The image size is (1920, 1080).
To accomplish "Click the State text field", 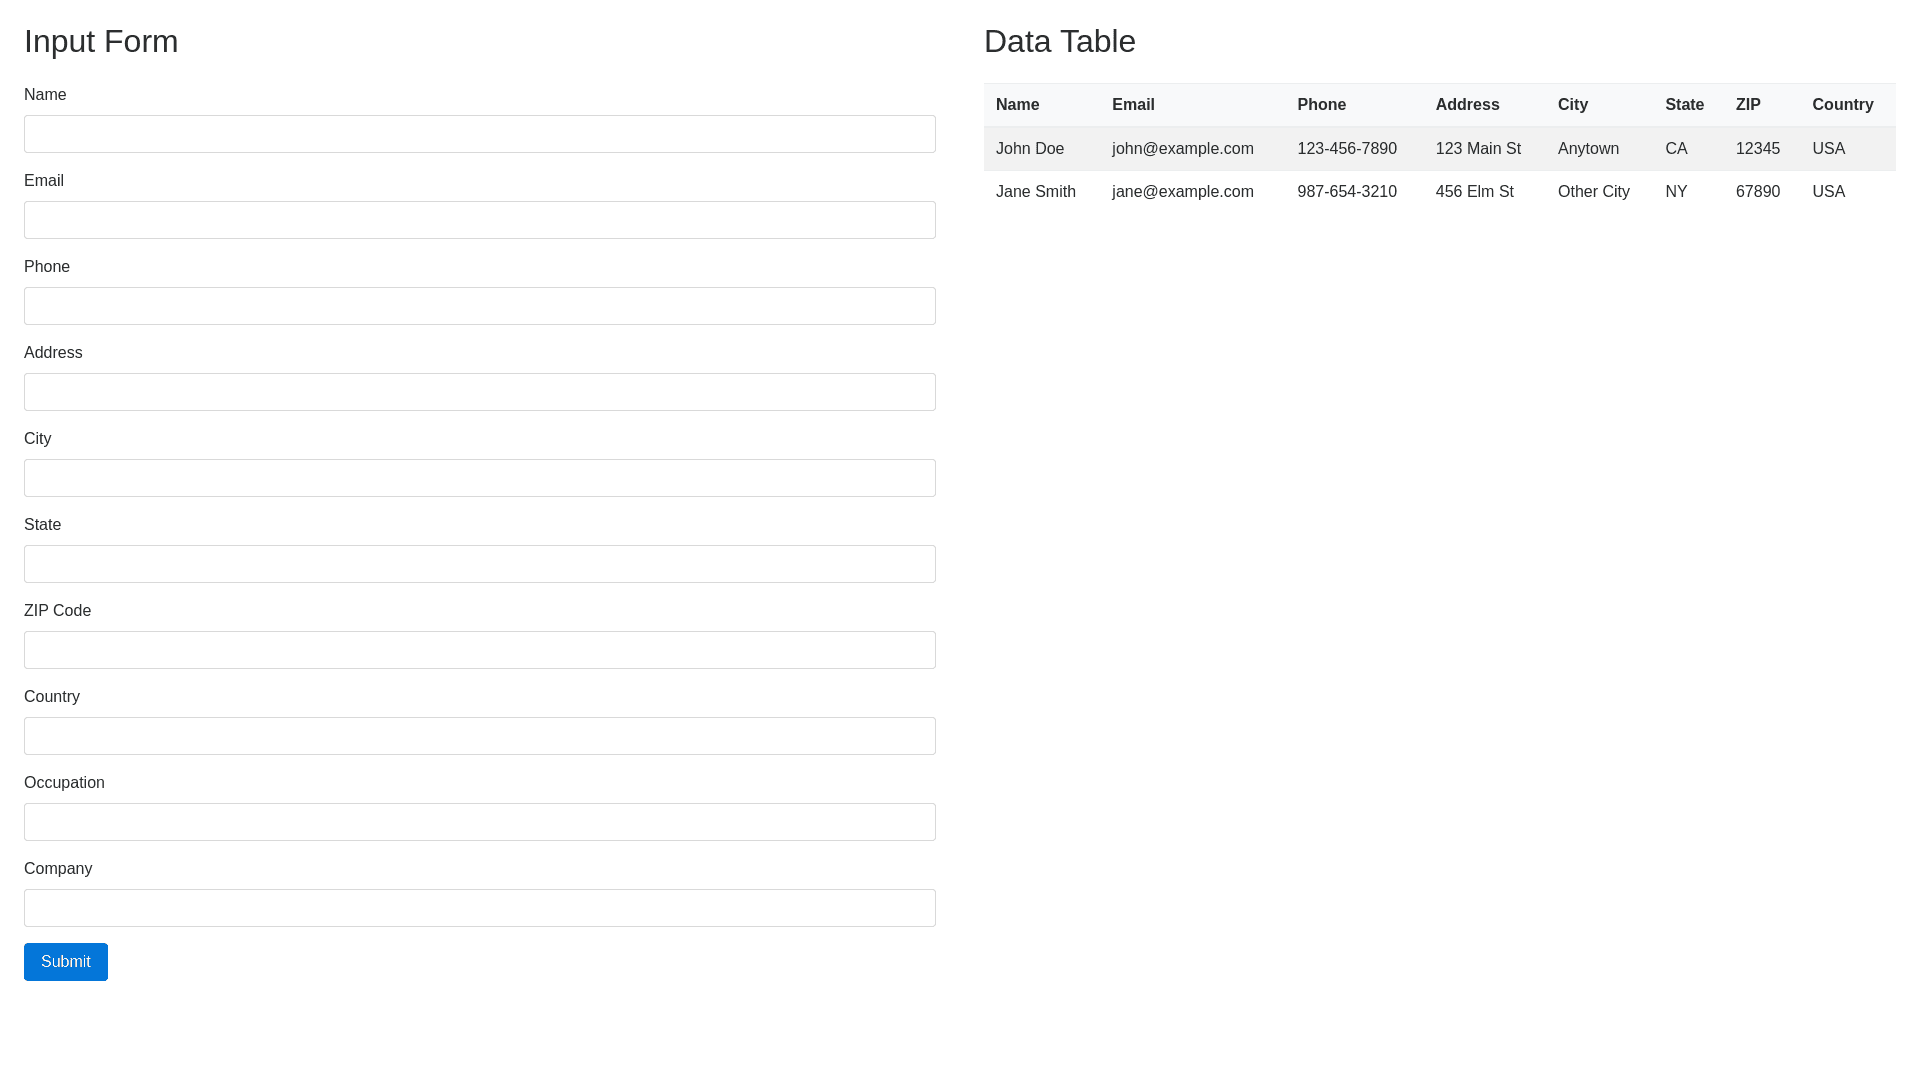I will [x=480, y=564].
